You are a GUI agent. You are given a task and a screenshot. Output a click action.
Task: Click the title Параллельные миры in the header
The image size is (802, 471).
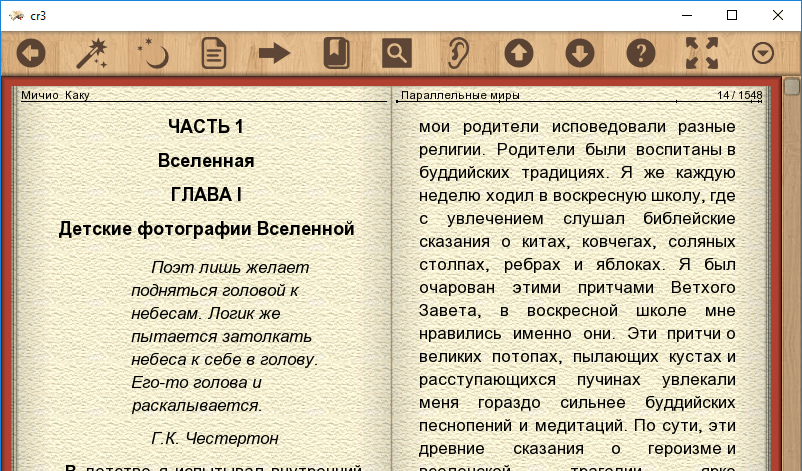pyautogui.click(x=460, y=95)
